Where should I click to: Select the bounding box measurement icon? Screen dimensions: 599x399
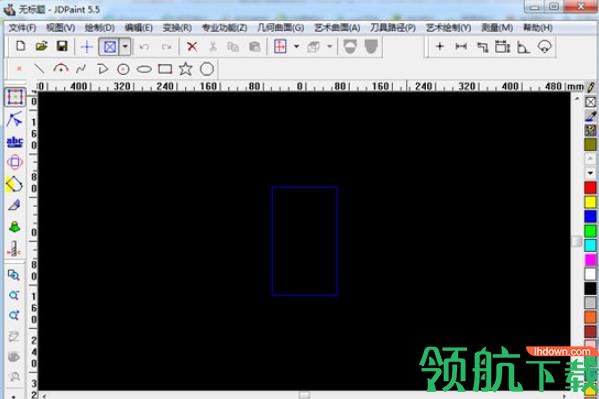pos(502,47)
